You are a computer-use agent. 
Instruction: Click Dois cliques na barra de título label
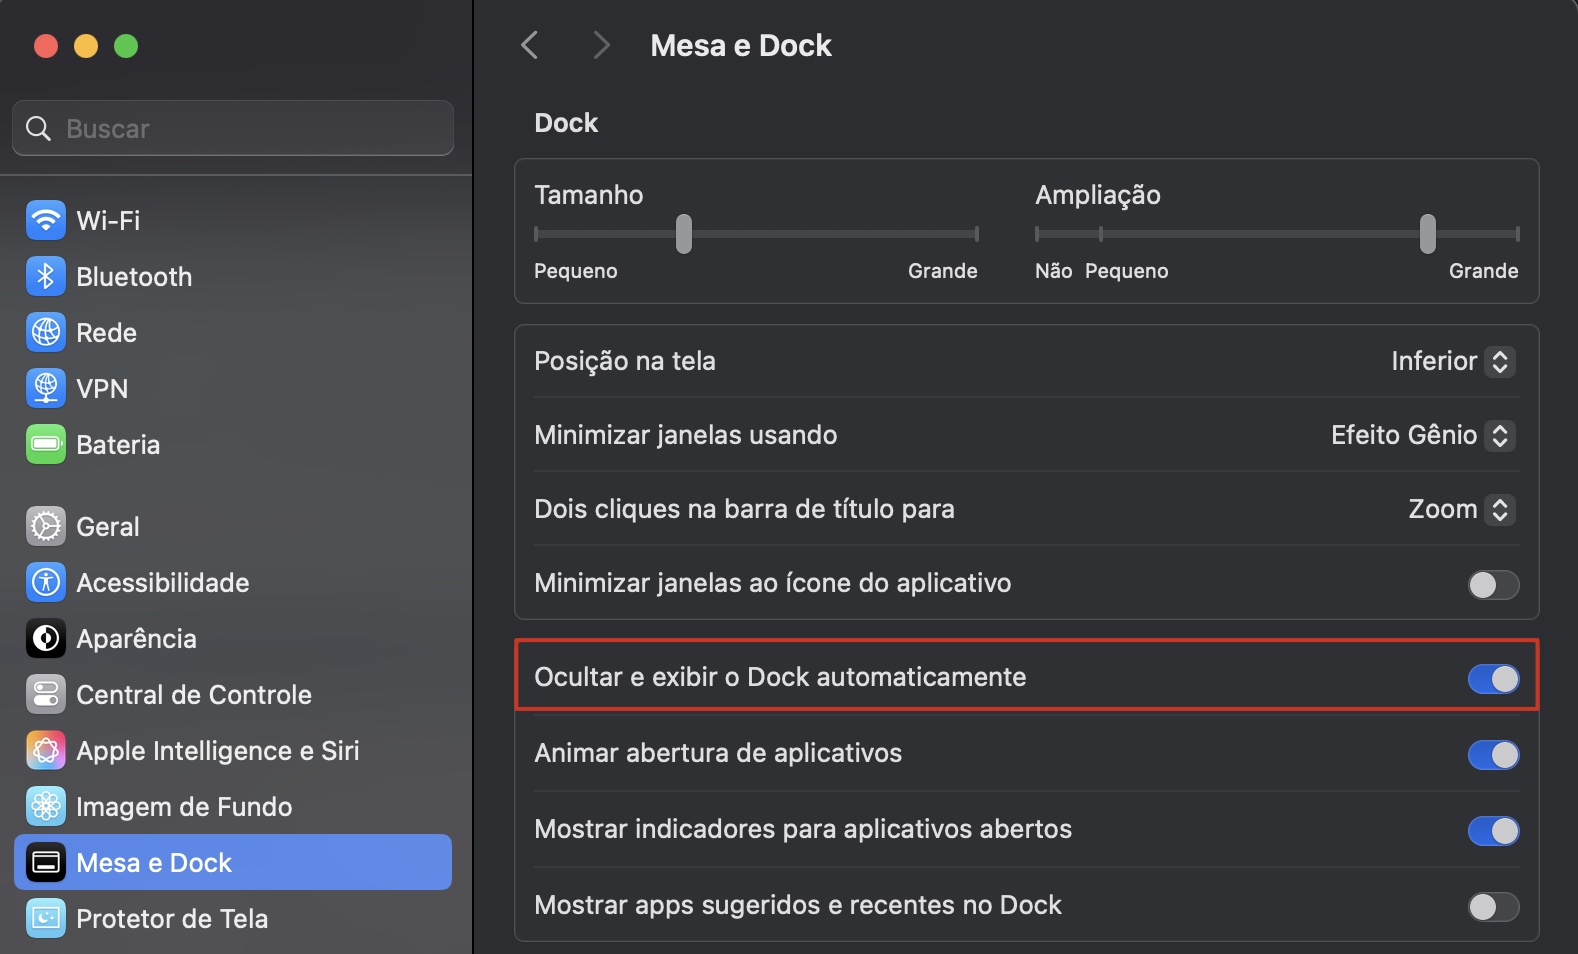pos(744,509)
